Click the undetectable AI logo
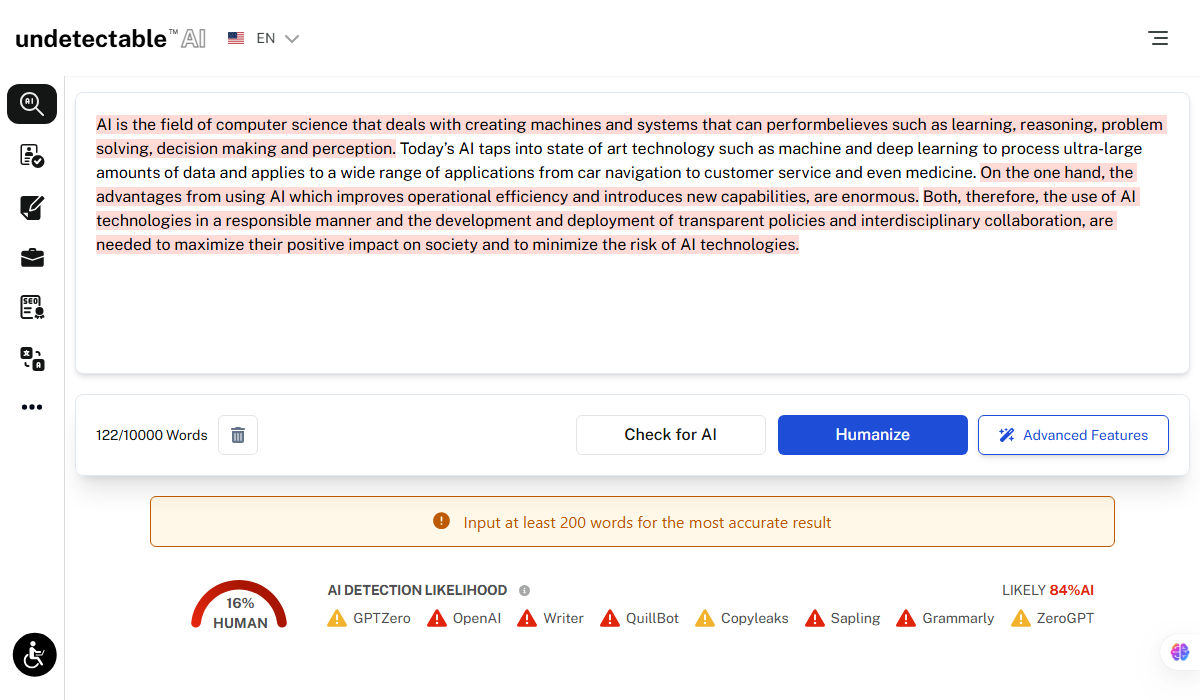The image size is (1200, 700). tap(110, 38)
